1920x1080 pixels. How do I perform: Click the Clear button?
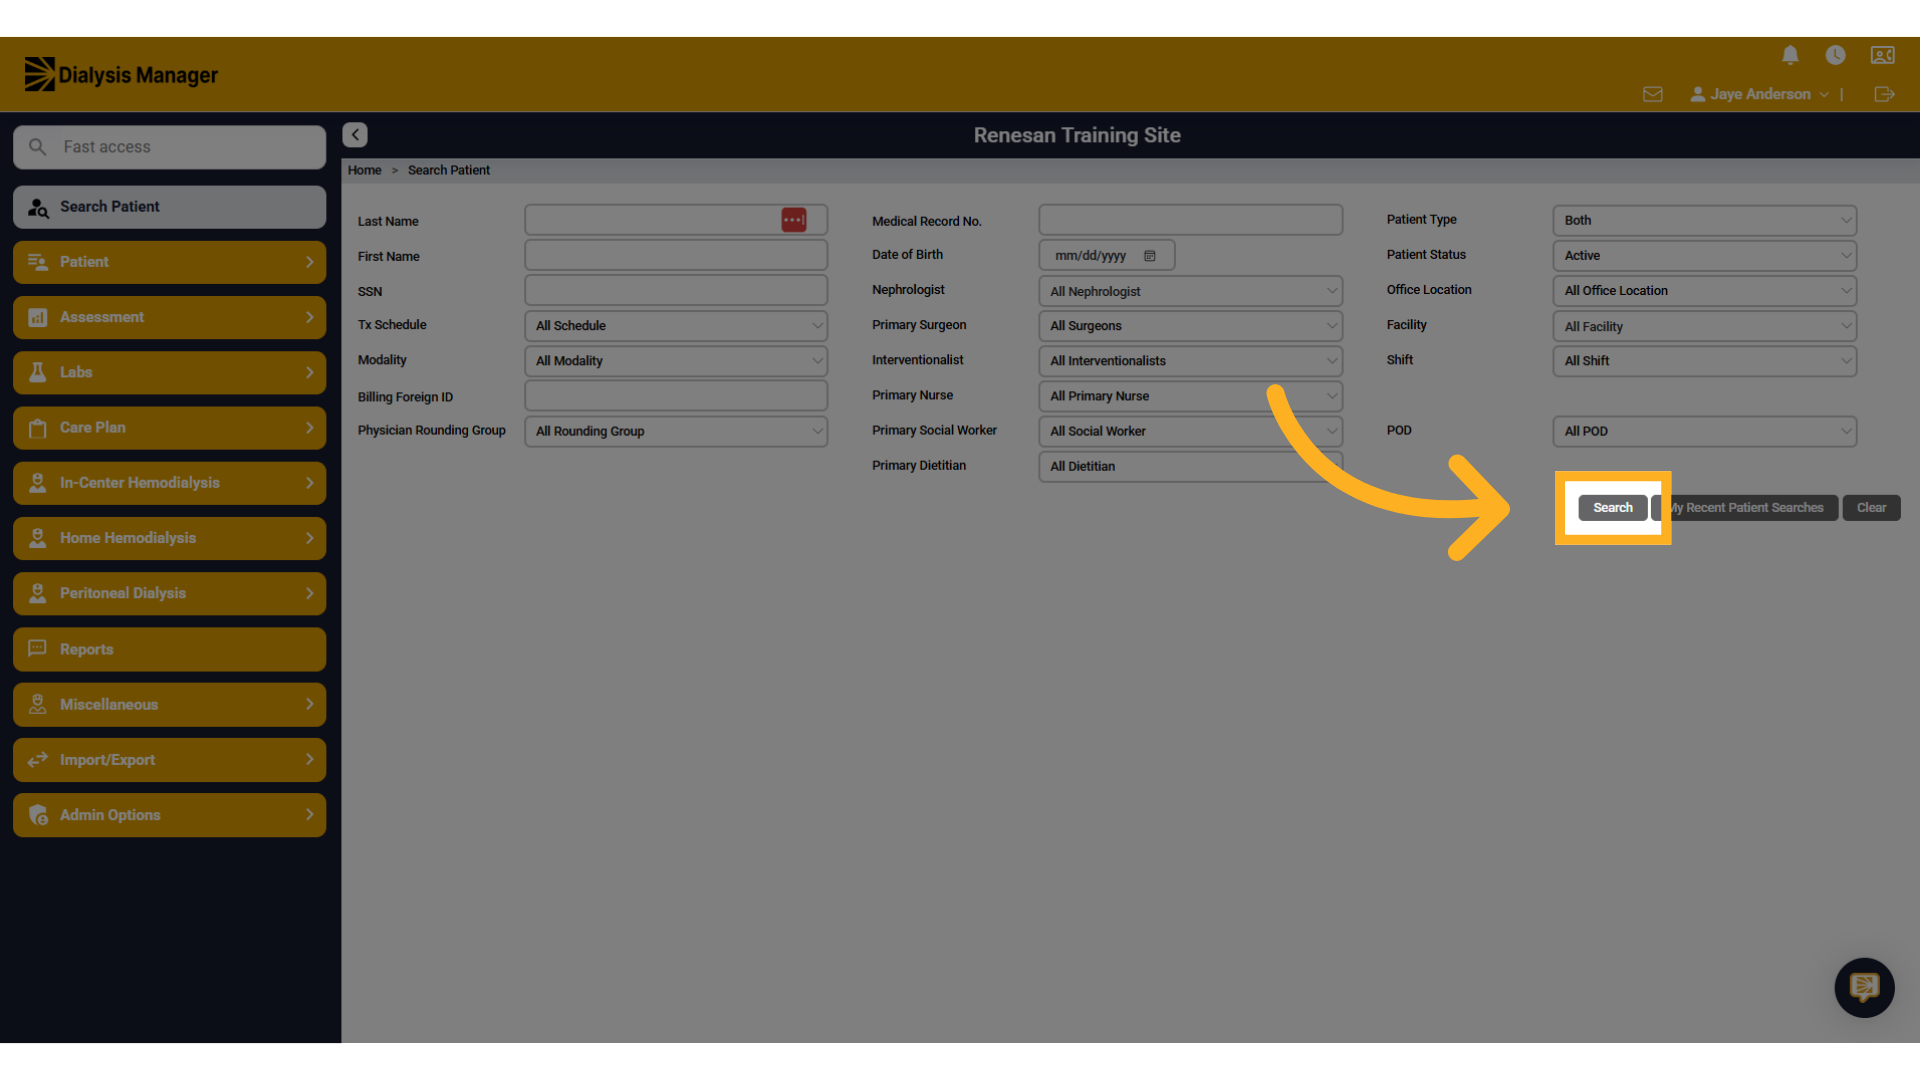[x=1871, y=508]
